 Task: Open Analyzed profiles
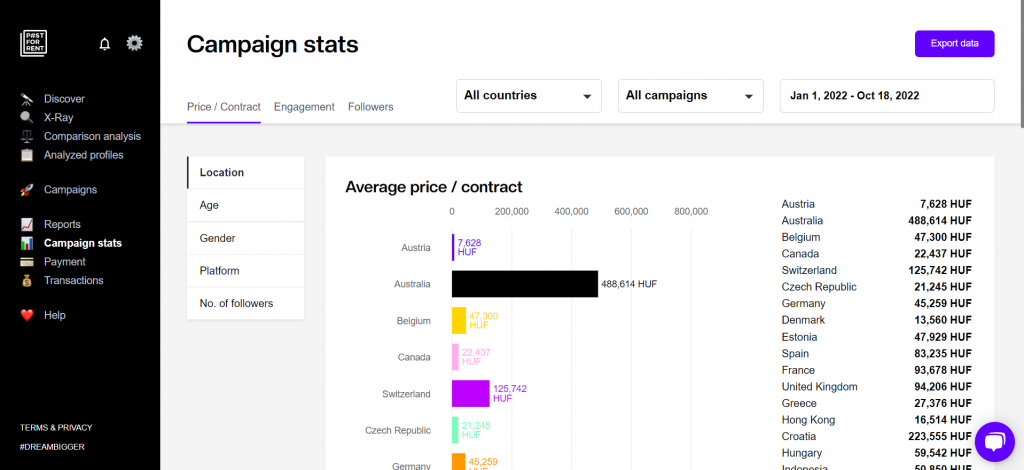click(x=84, y=155)
